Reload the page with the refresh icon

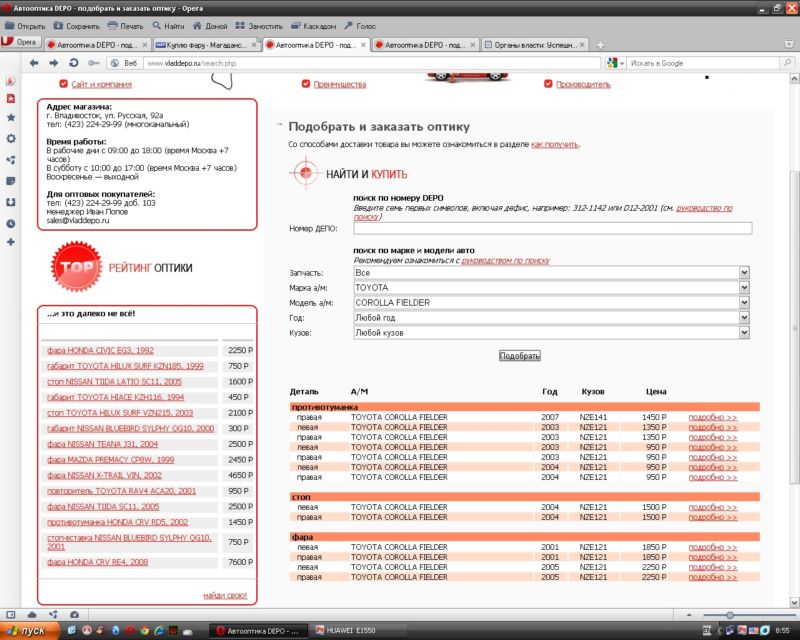coord(74,63)
